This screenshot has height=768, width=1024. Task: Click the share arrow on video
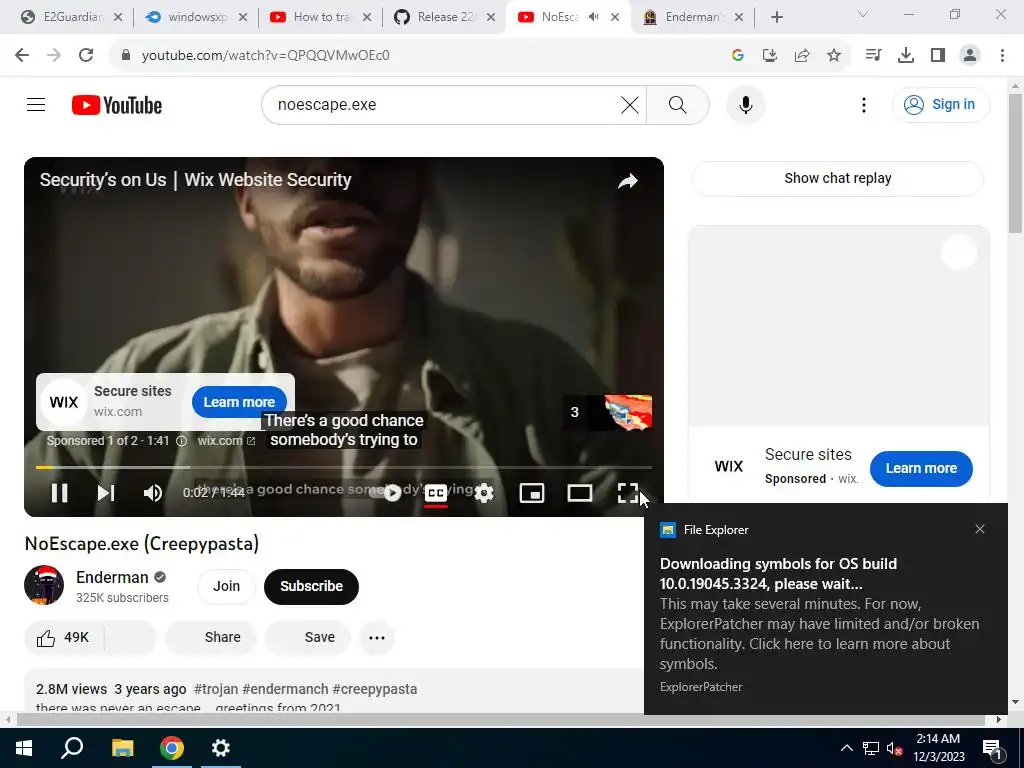click(628, 181)
